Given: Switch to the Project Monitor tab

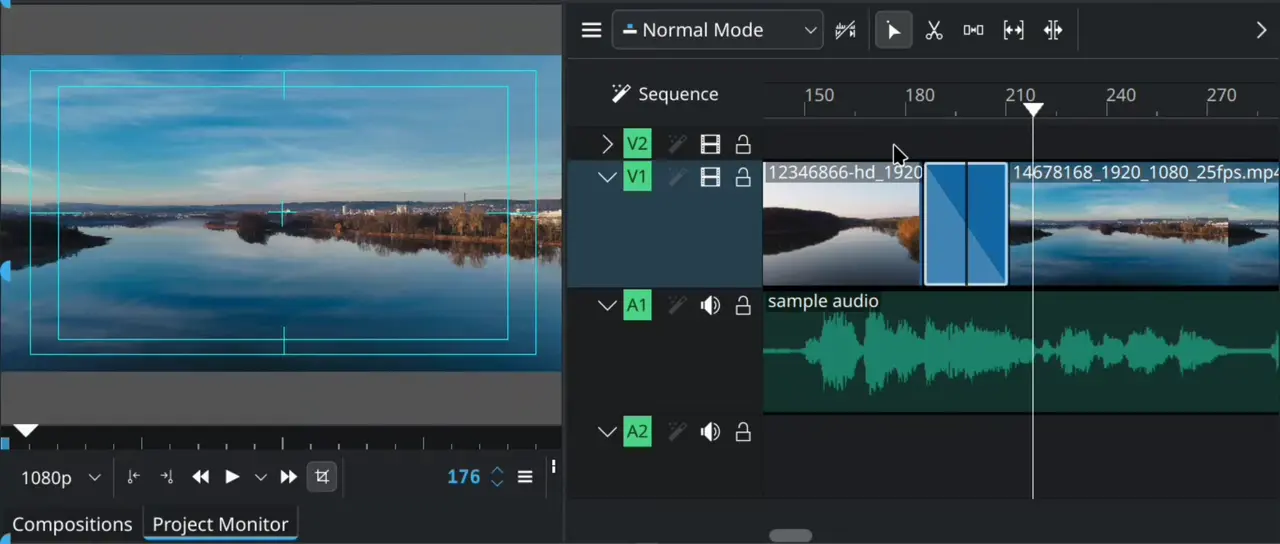Looking at the screenshot, I should coord(220,524).
